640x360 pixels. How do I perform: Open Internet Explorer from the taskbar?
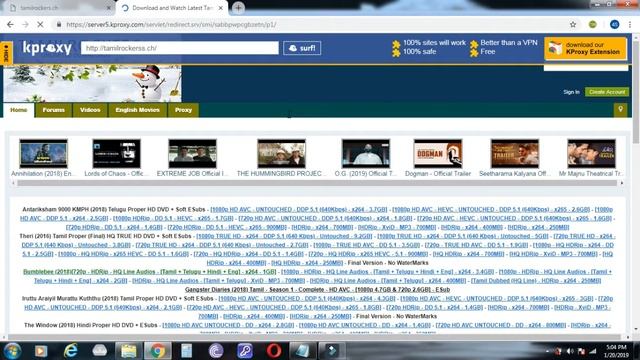(71, 351)
